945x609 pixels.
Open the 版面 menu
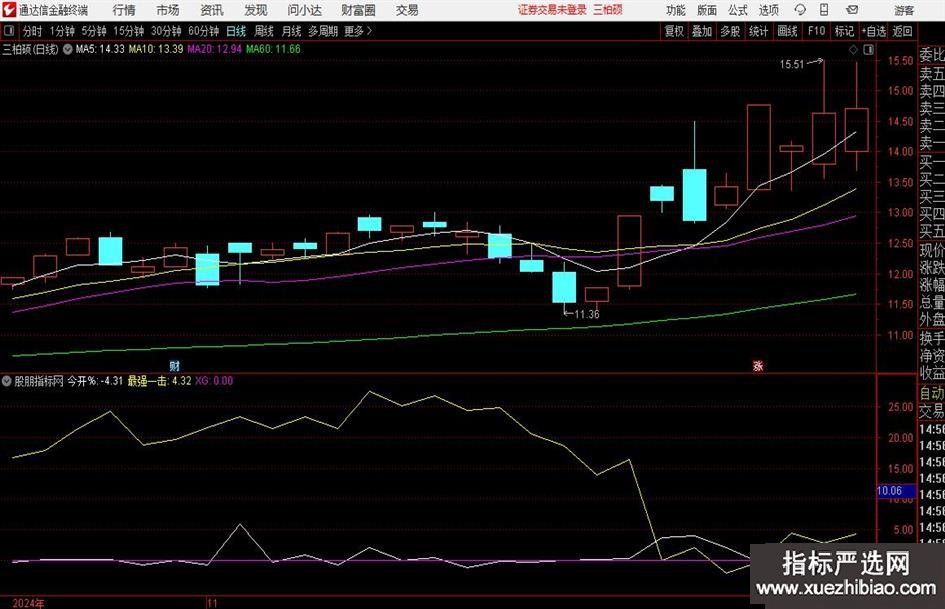706,10
